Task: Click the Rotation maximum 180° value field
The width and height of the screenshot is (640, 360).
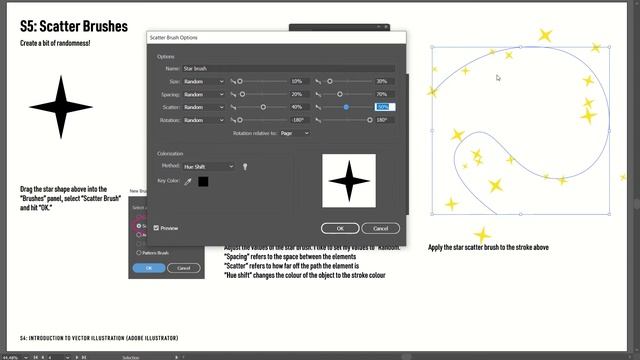Action: (385, 120)
